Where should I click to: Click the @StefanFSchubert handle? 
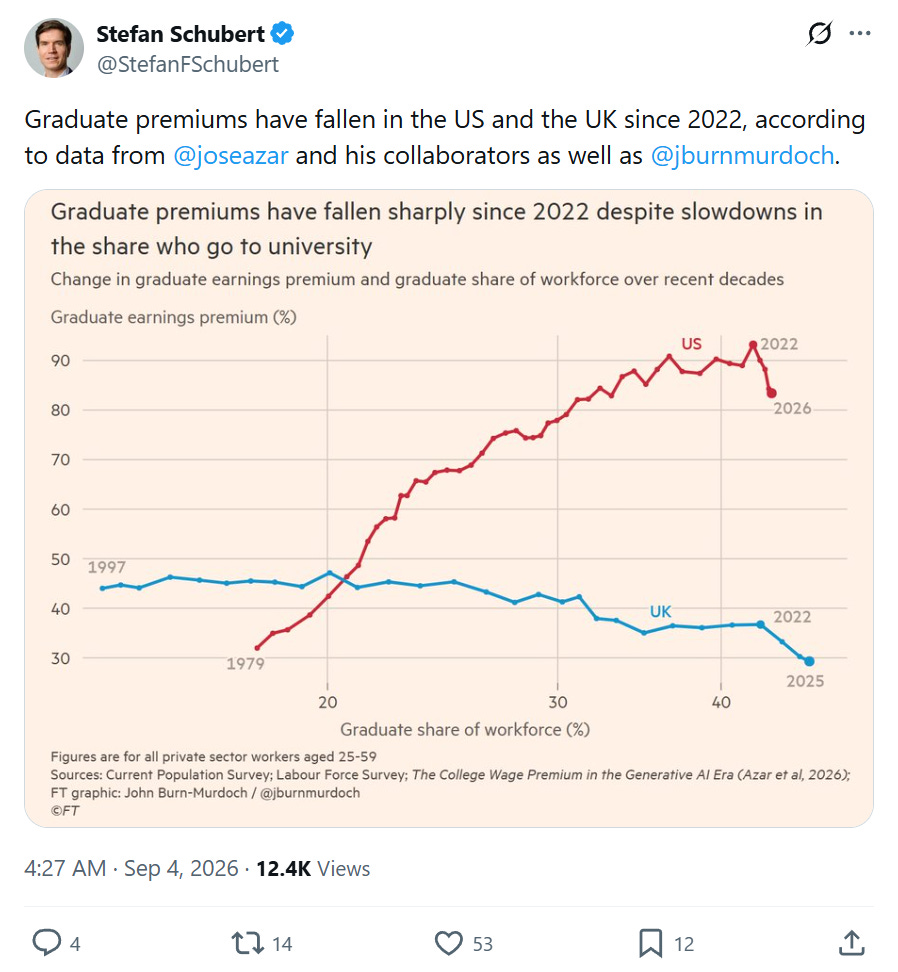pos(188,64)
